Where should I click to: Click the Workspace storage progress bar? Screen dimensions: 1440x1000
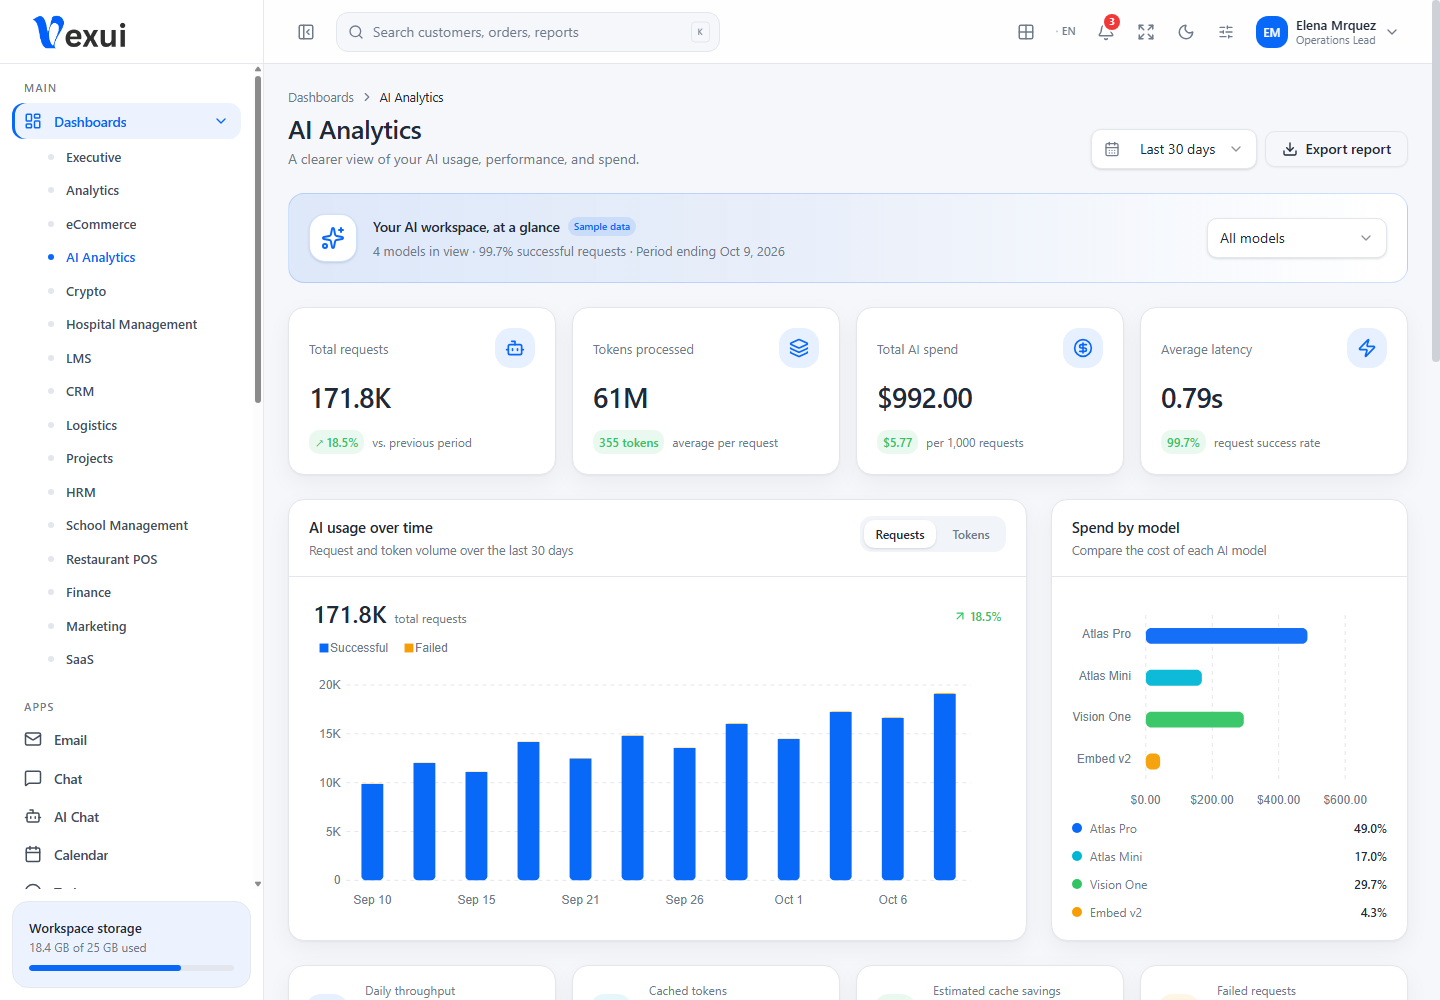click(131, 968)
